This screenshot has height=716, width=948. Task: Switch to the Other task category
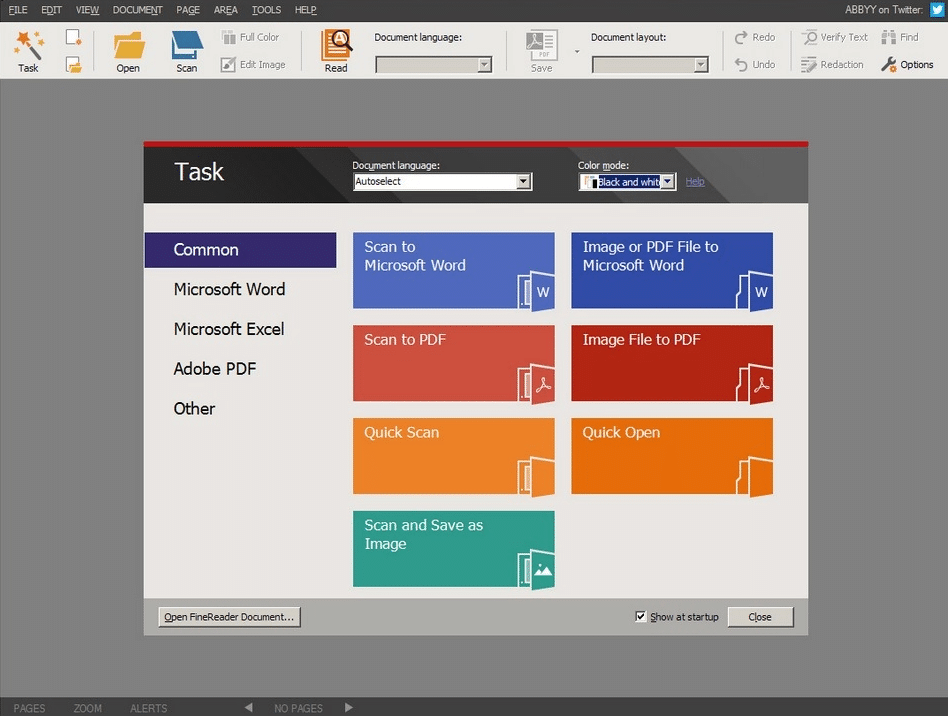[x=194, y=409]
